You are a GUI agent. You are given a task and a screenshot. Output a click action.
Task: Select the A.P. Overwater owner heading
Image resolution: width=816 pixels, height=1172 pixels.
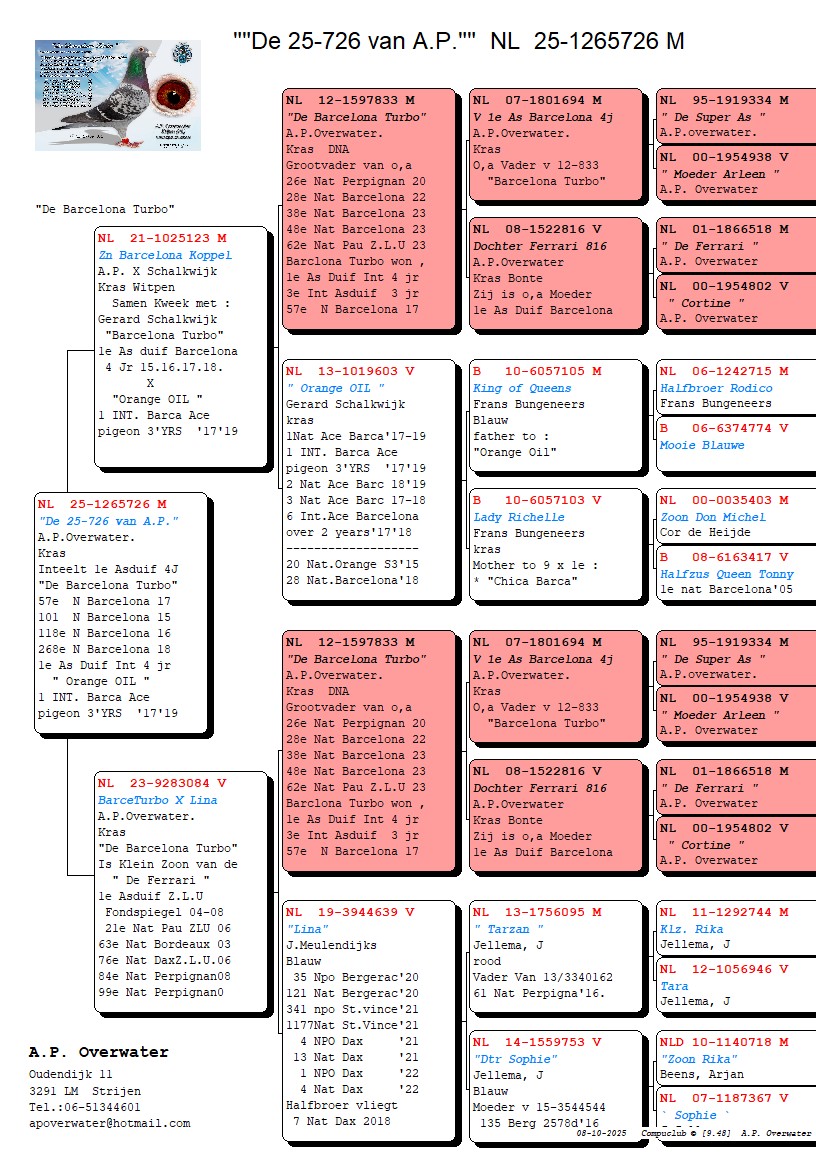(98, 1052)
